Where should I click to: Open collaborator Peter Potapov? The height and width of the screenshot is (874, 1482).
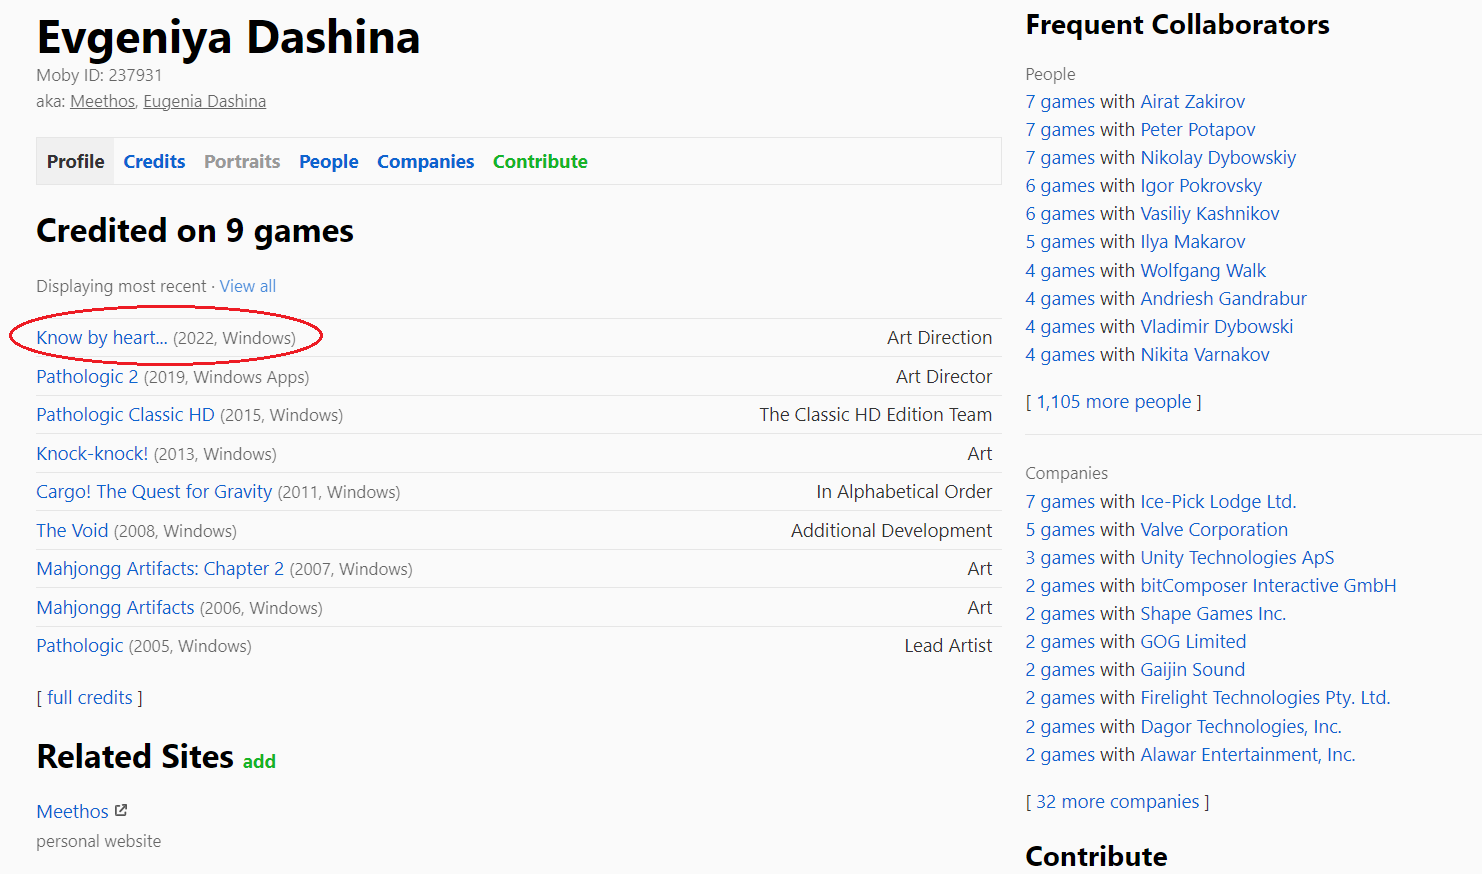[1198, 130]
